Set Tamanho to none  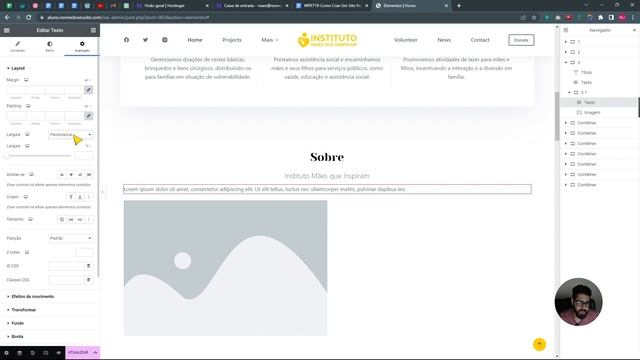(x=62, y=220)
